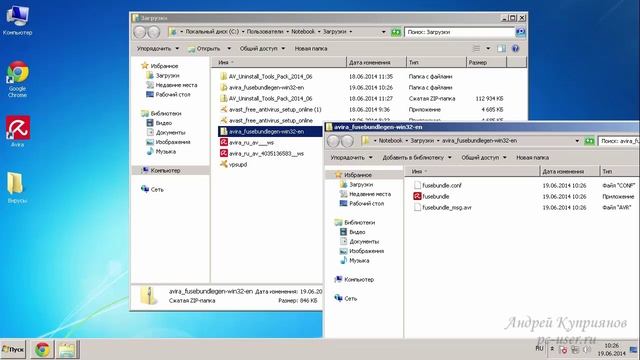Select avira_fusebundlegen-win32-en folder dated 19.06.2014

262,87
